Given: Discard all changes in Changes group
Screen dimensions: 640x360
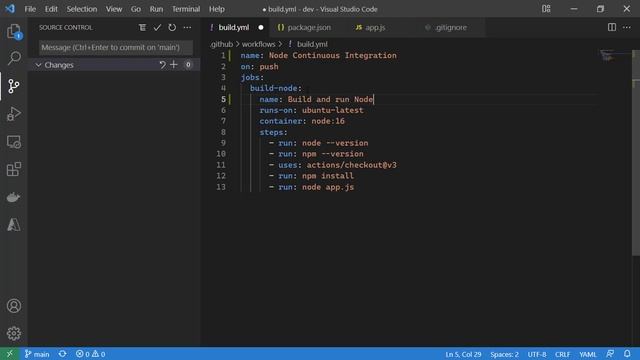Looking at the screenshot, I should click(162, 64).
